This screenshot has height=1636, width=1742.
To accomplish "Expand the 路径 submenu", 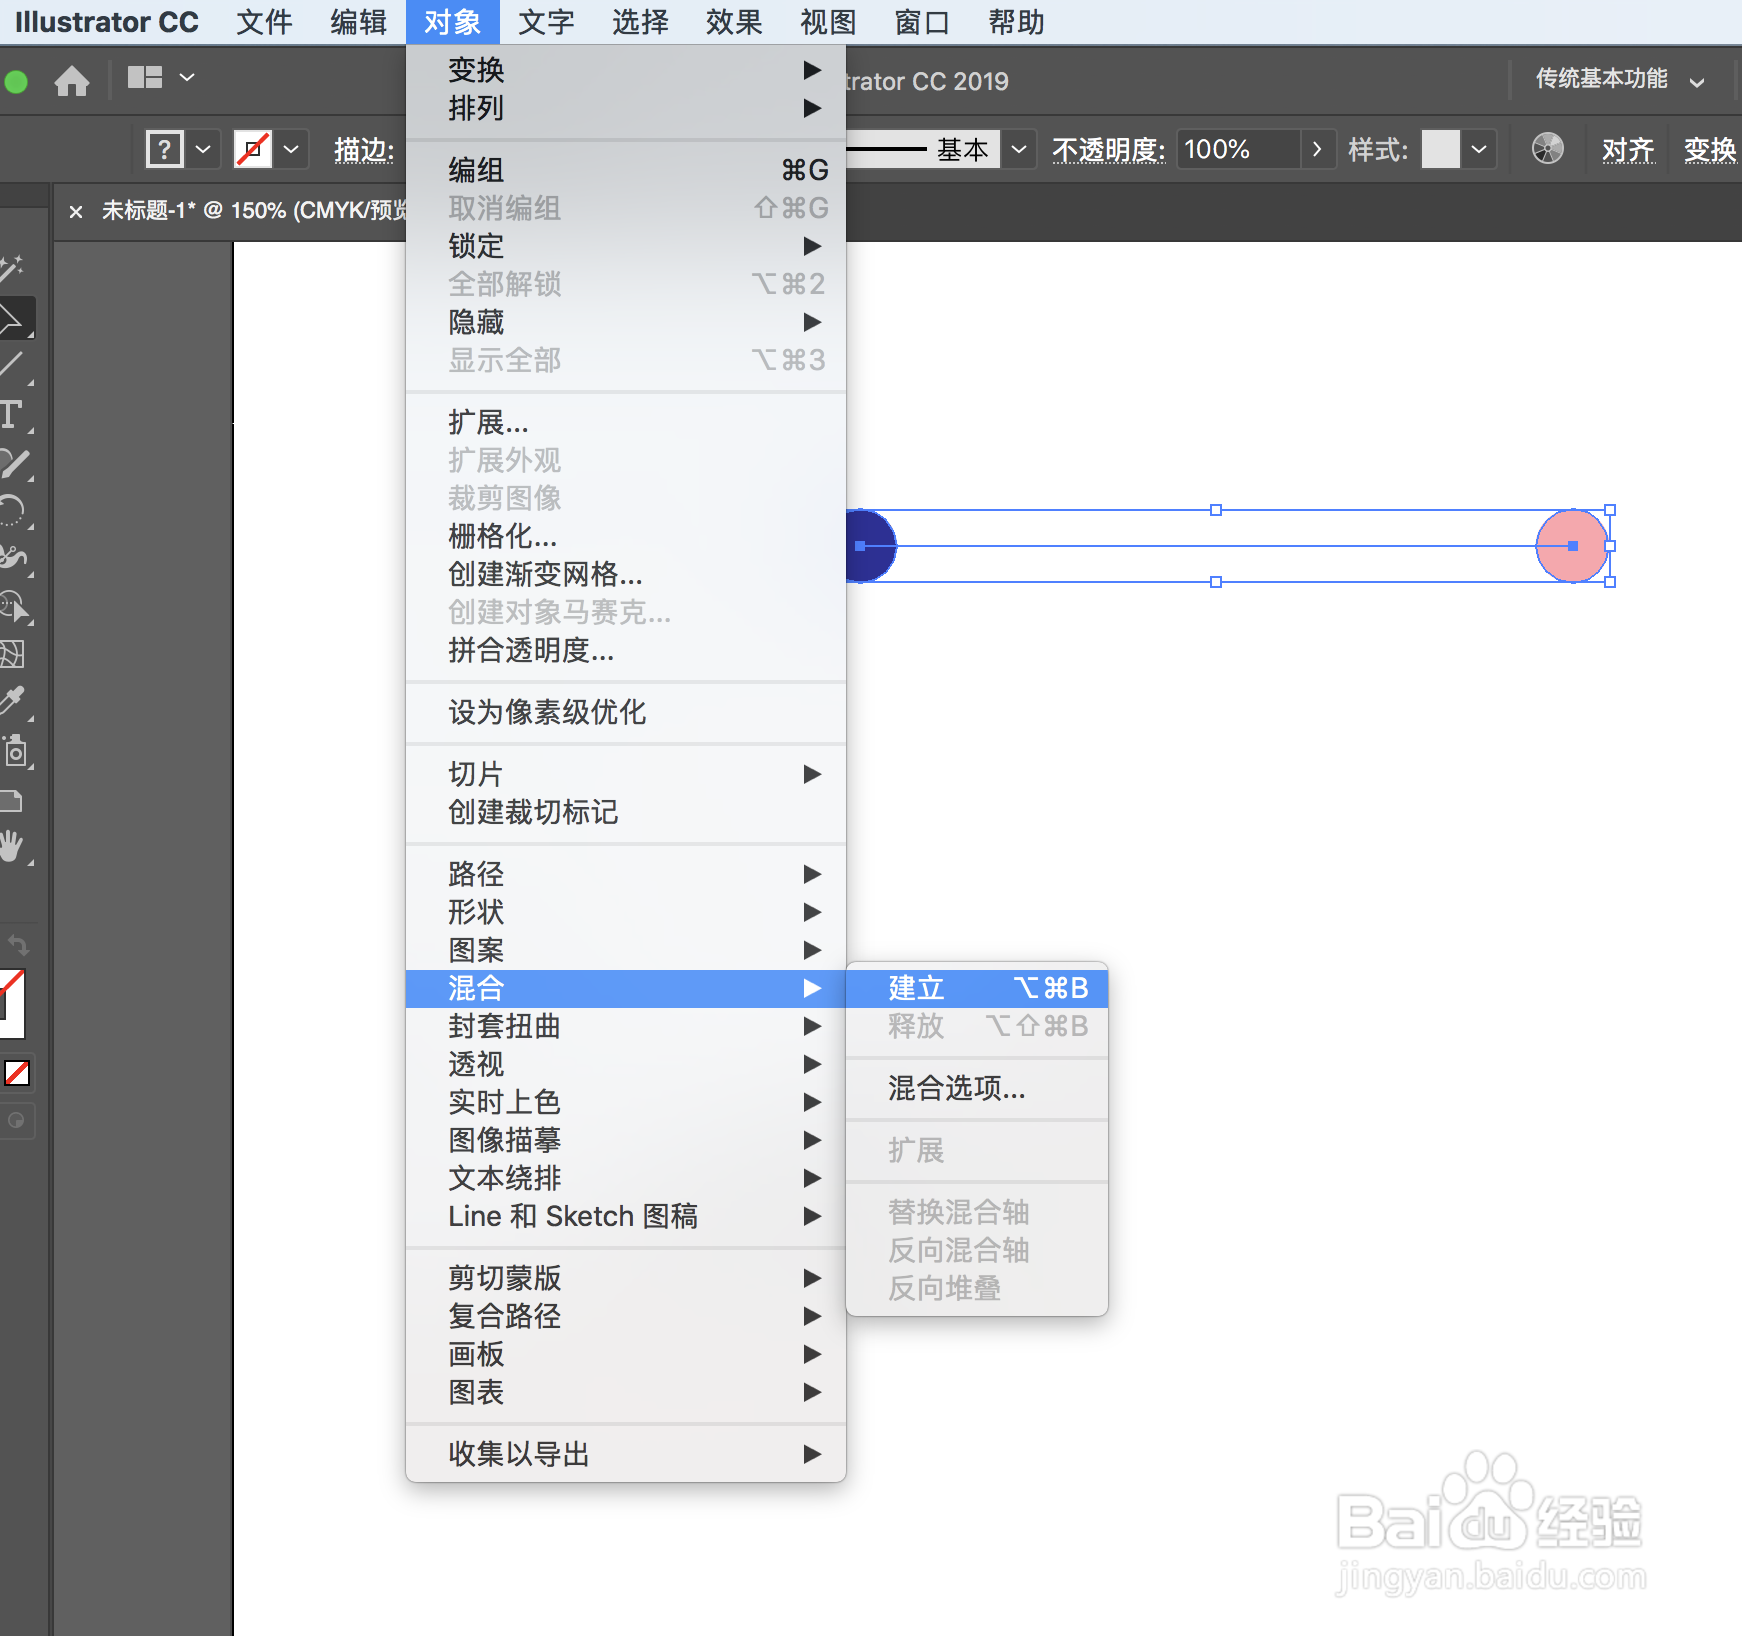I will click(x=626, y=874).
